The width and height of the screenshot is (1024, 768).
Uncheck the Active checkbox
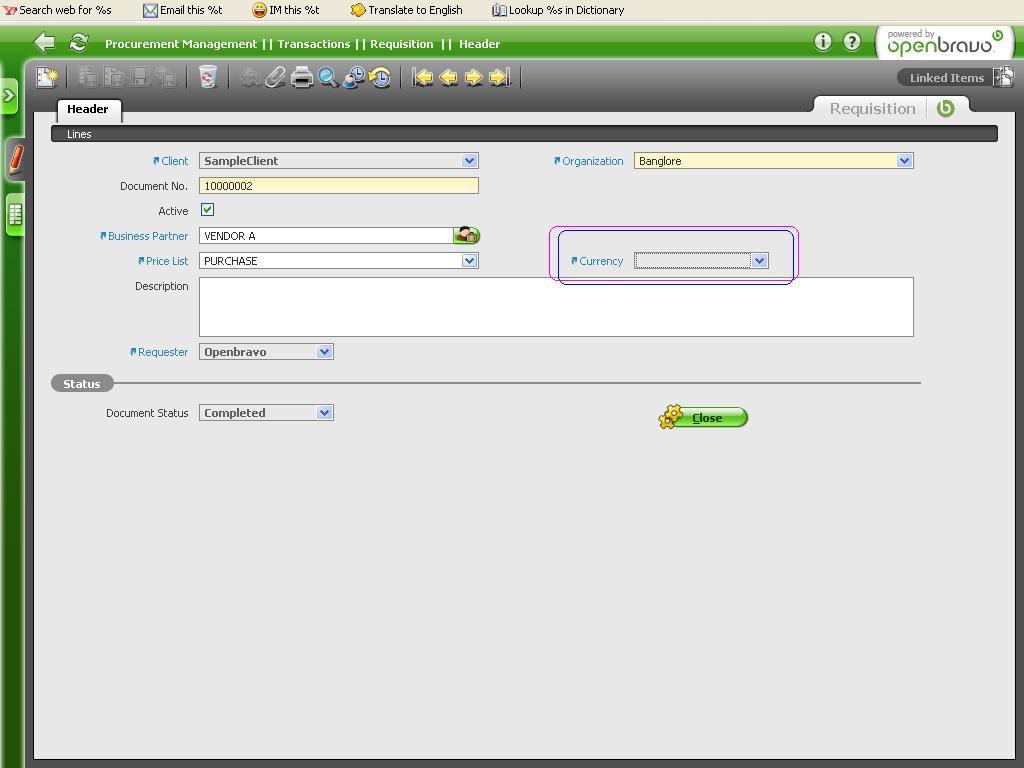pyautogui.click(x=207, y=210)
